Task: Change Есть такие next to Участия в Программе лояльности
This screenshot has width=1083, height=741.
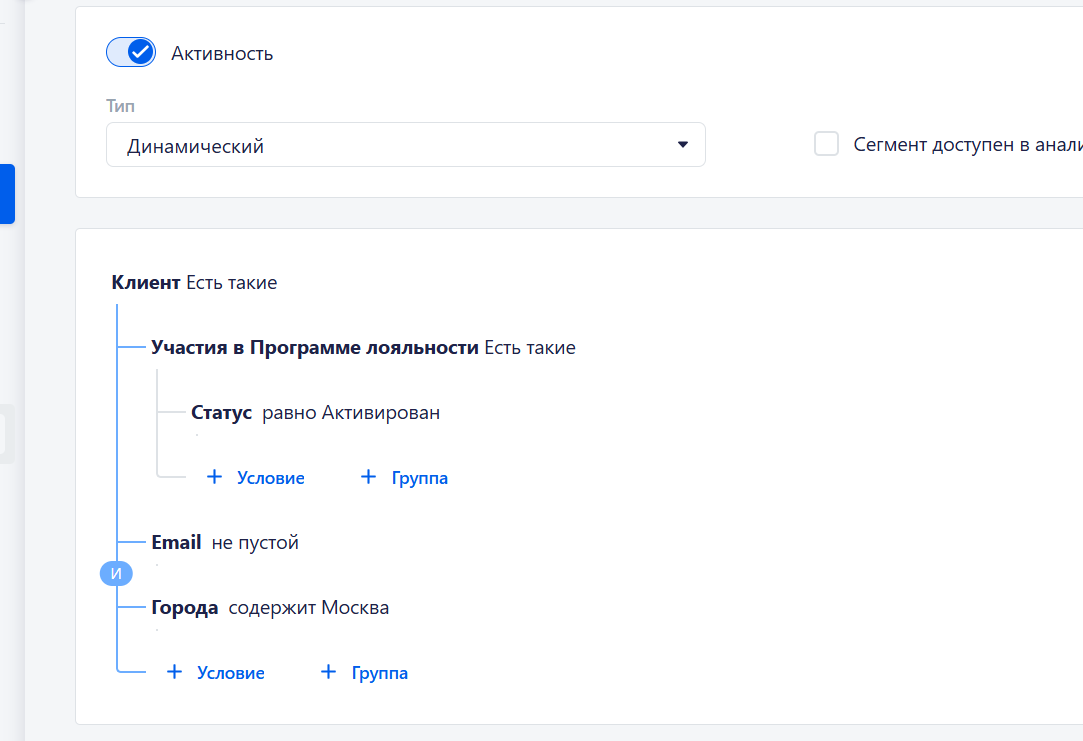Action: (530, 348)
